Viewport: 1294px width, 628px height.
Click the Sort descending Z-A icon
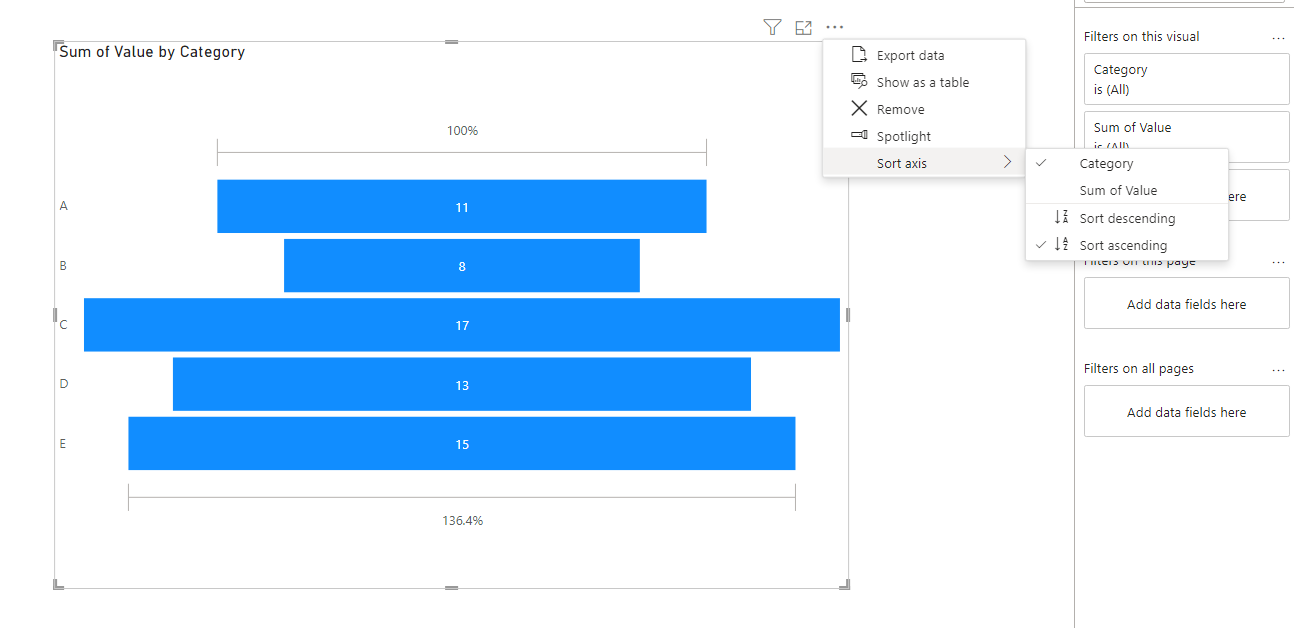[x=1061, y=217]
